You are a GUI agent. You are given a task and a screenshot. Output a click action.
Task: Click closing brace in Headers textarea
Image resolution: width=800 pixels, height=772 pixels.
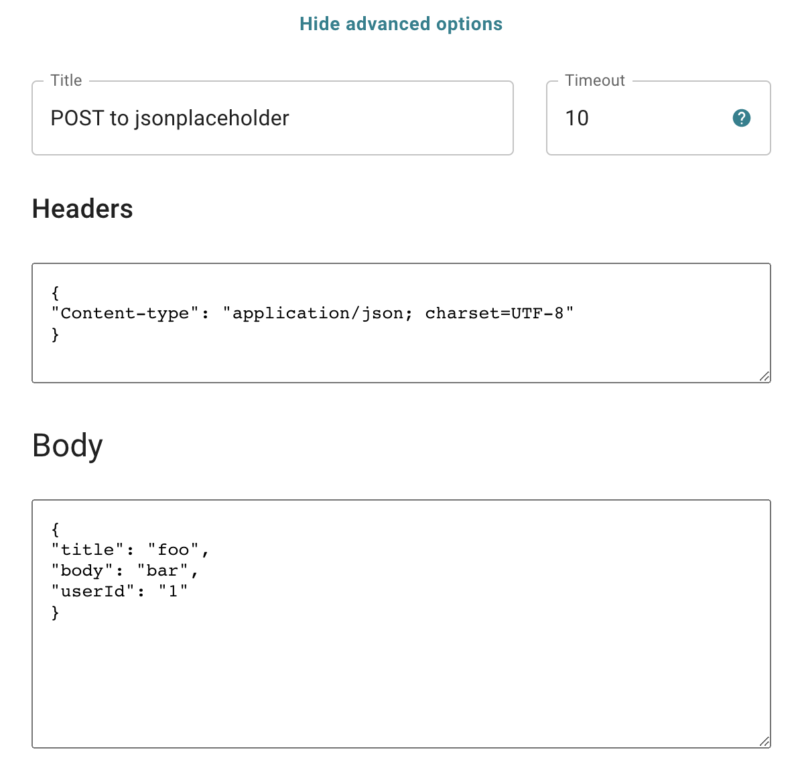point(55,334)
